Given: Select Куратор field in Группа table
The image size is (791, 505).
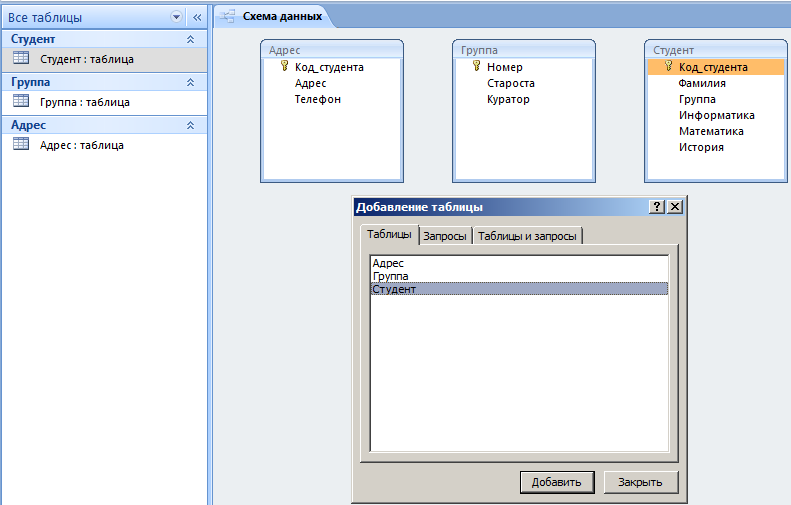Looking at the screenshot, I should 508,99.
